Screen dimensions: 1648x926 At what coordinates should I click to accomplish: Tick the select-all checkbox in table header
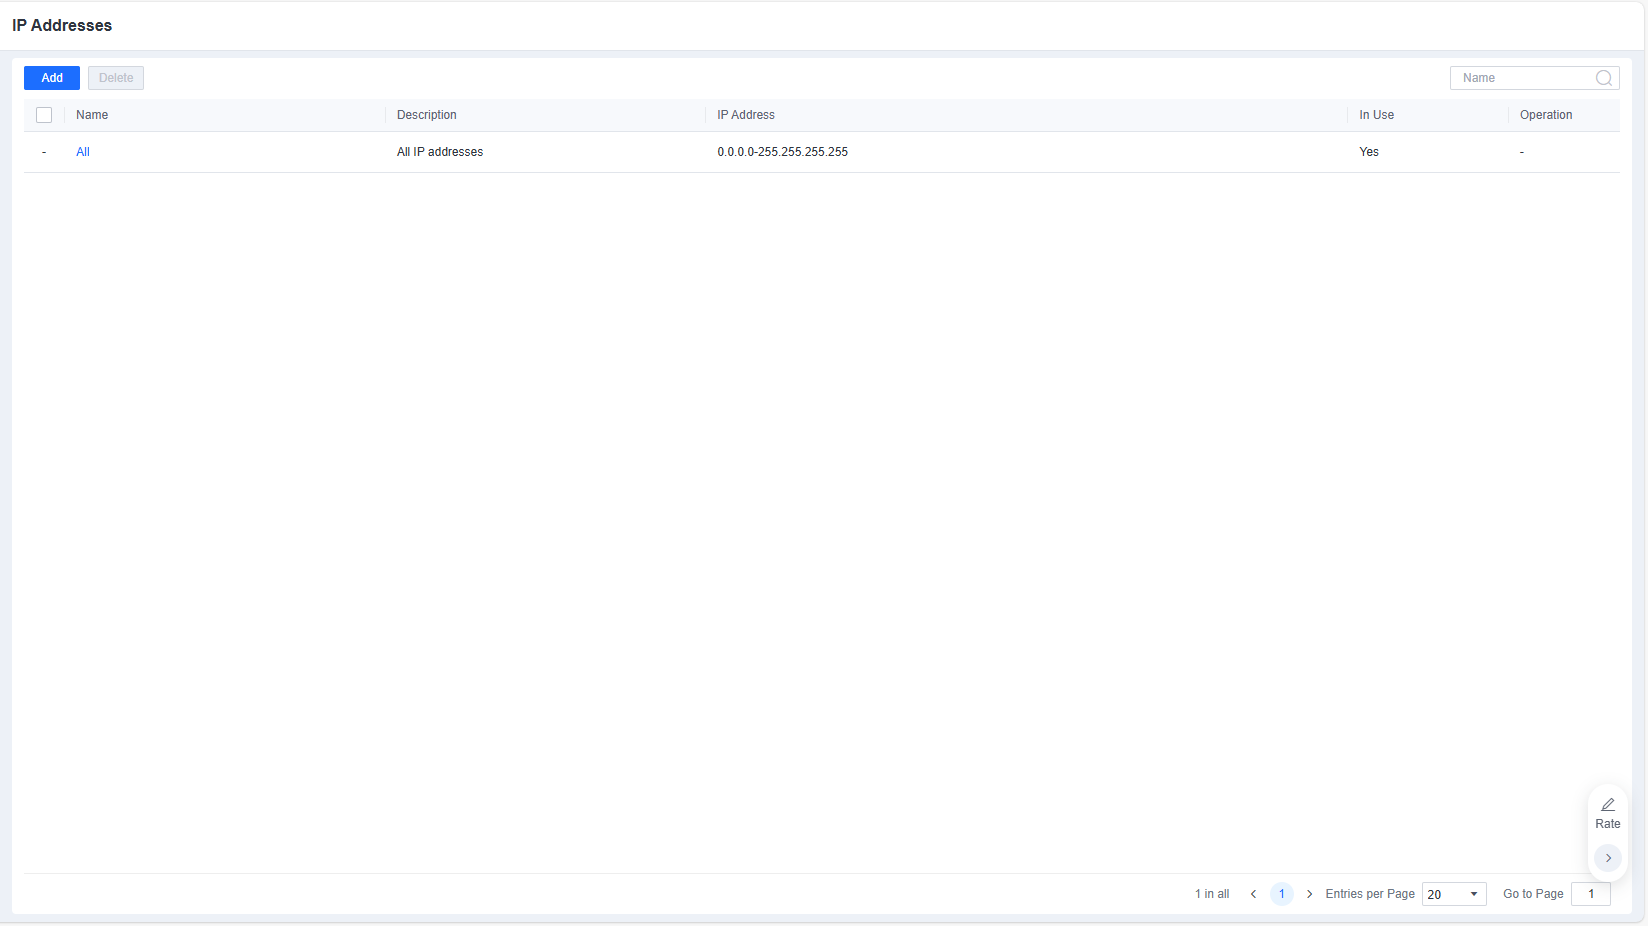tap(44, 115)
